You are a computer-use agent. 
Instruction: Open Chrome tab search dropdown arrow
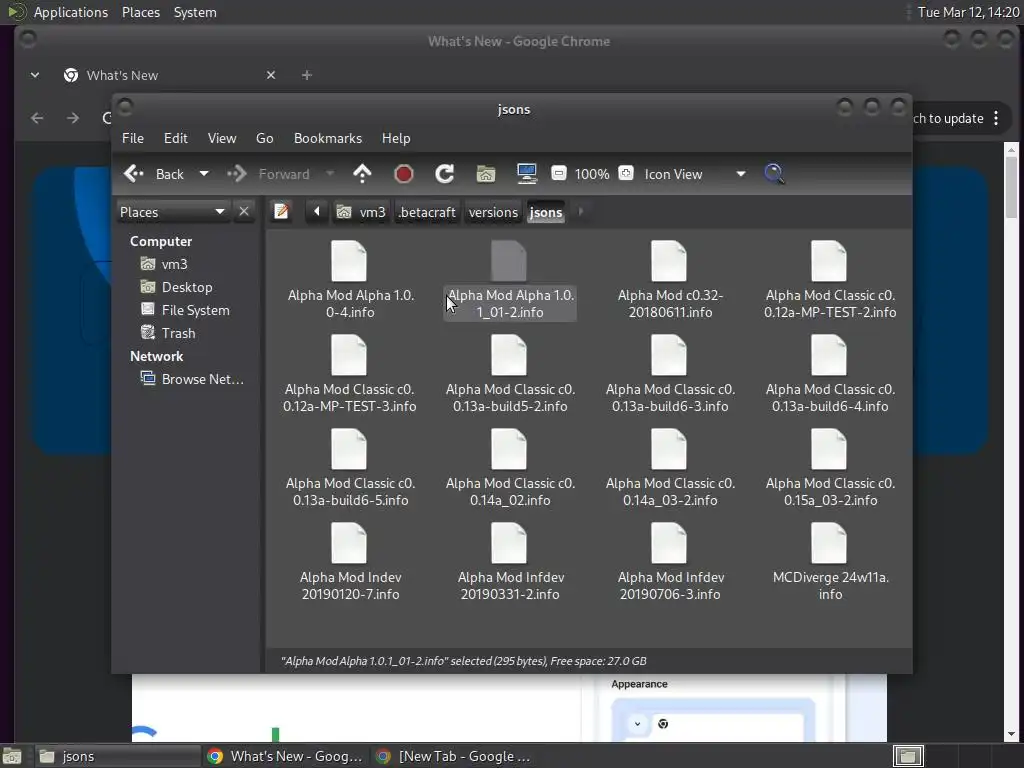coord(35,75)
